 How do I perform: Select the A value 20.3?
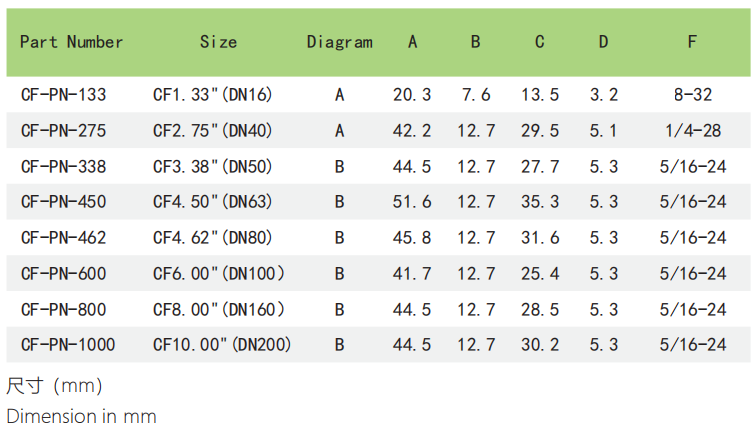[x=412, y=95]
